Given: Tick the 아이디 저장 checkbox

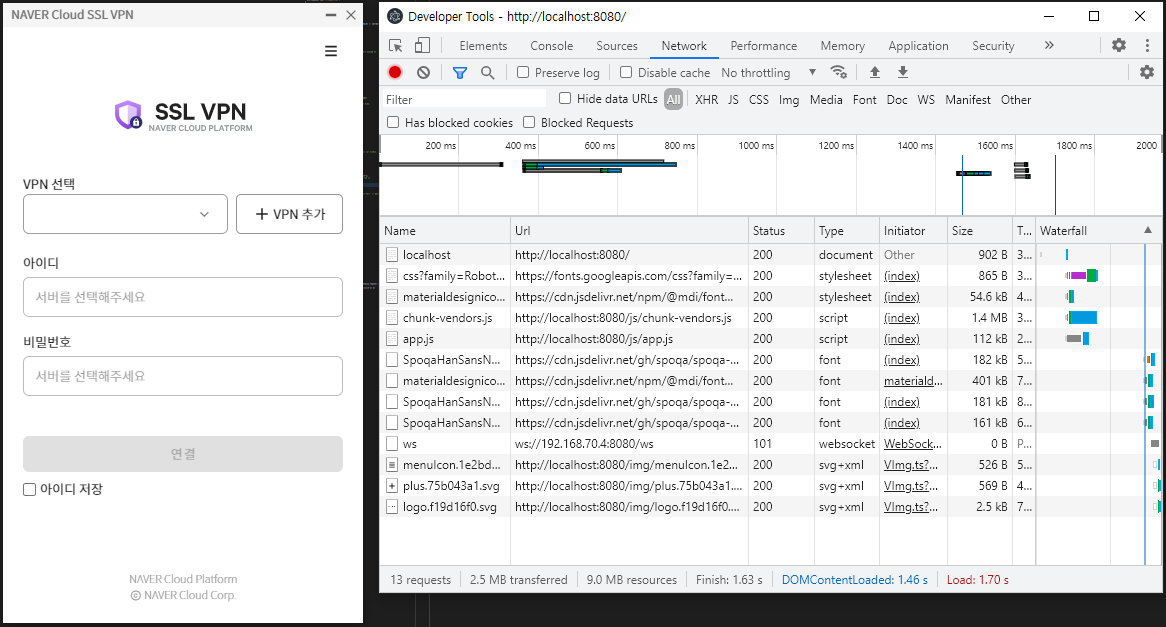Looking at the screenshot, I should click(30, 489).
